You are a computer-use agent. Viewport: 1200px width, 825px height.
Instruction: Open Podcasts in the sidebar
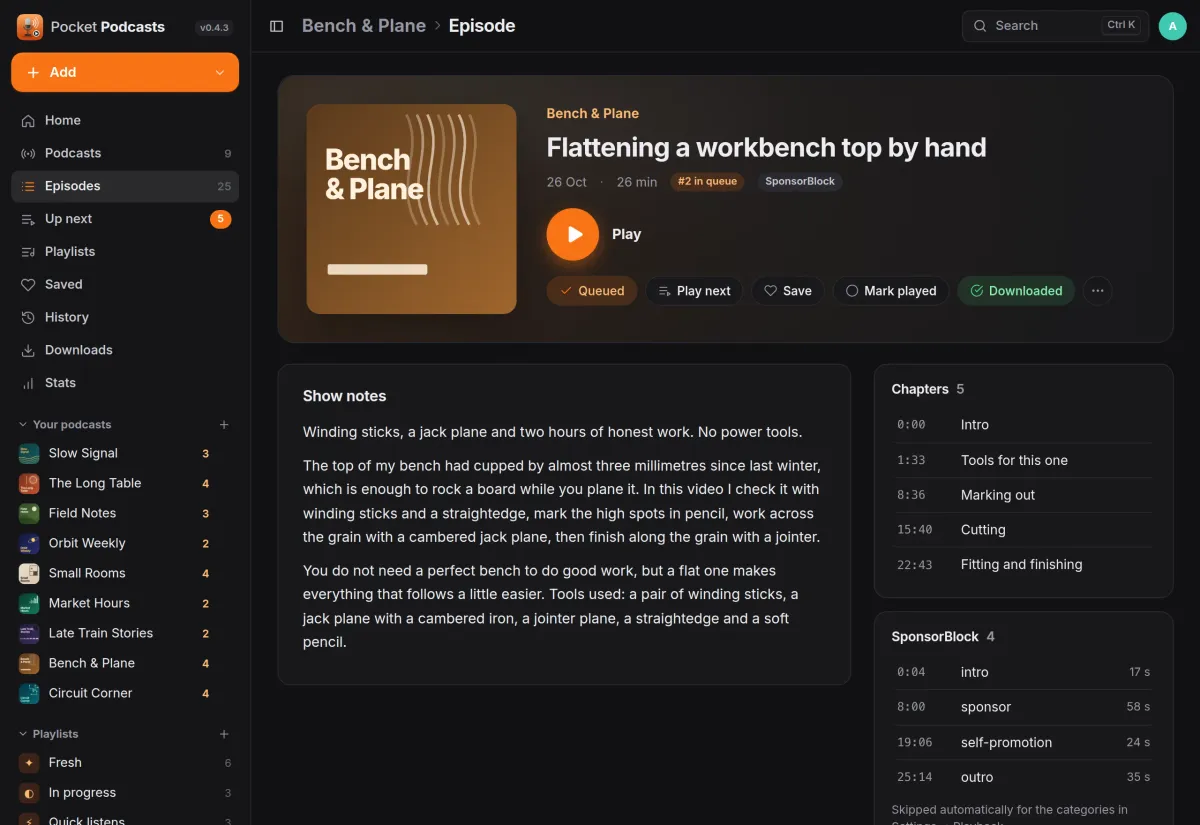click(125, 153)
